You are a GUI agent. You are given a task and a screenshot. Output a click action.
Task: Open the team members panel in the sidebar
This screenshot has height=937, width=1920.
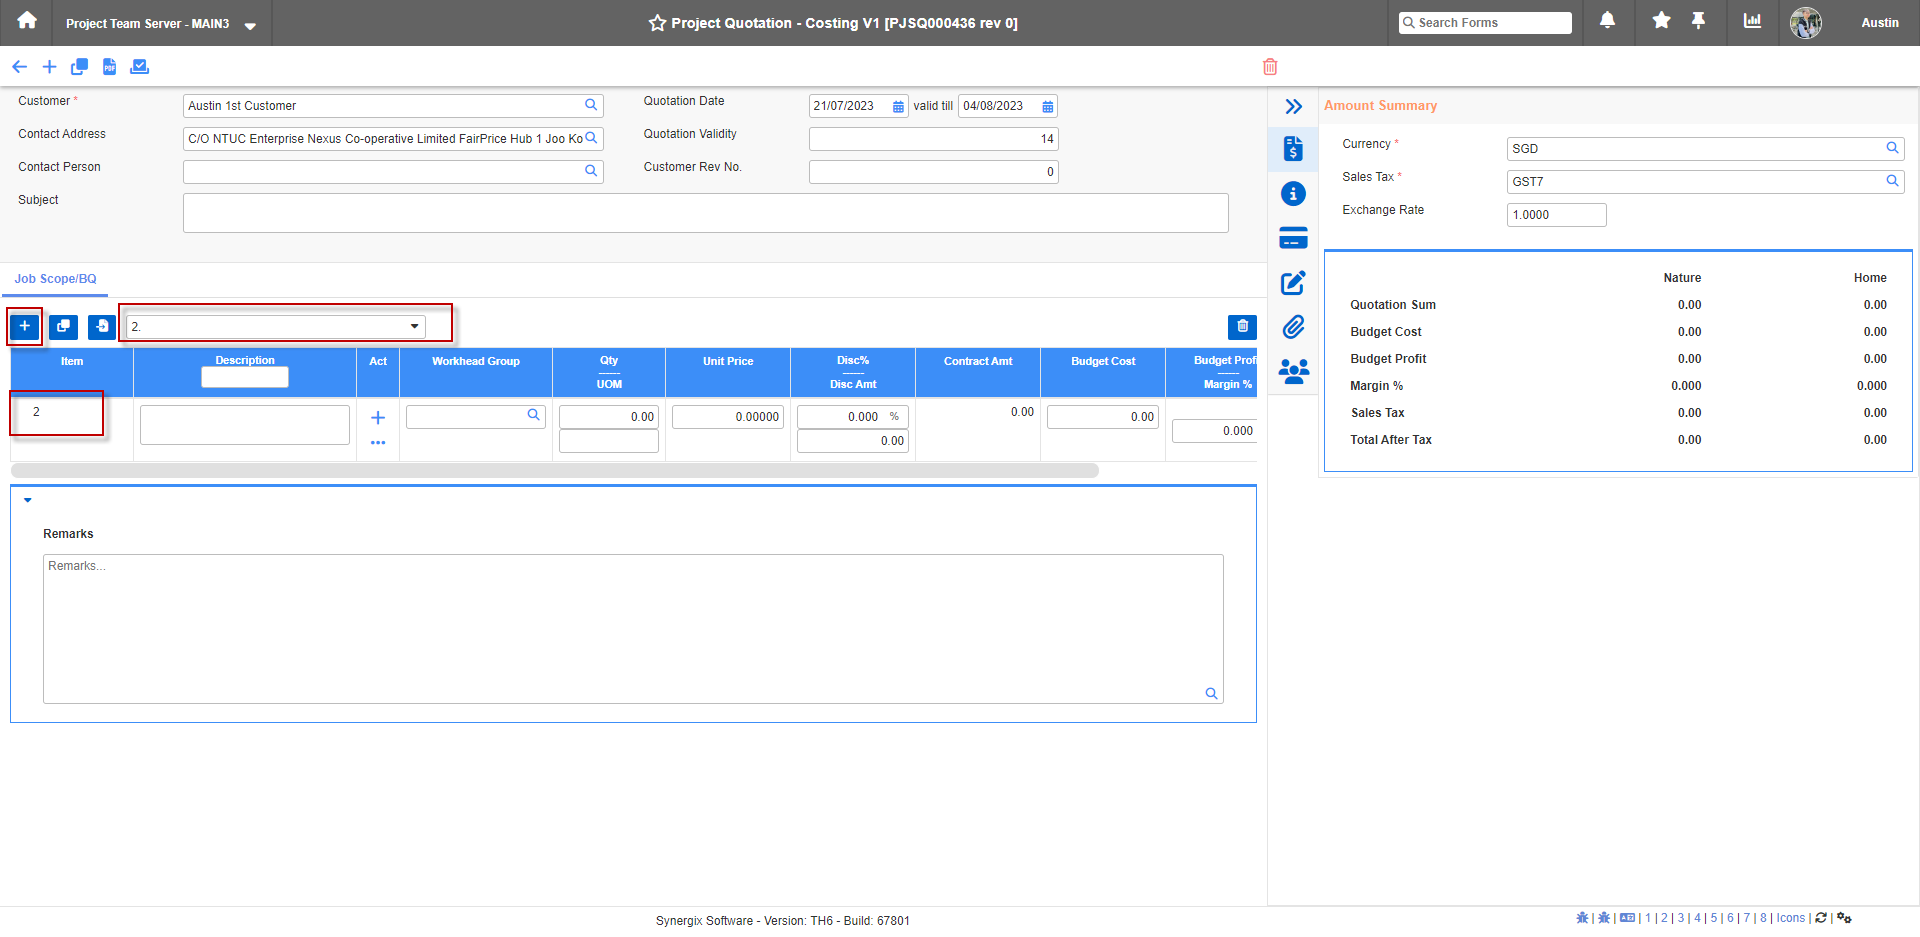click(1293, 371)
